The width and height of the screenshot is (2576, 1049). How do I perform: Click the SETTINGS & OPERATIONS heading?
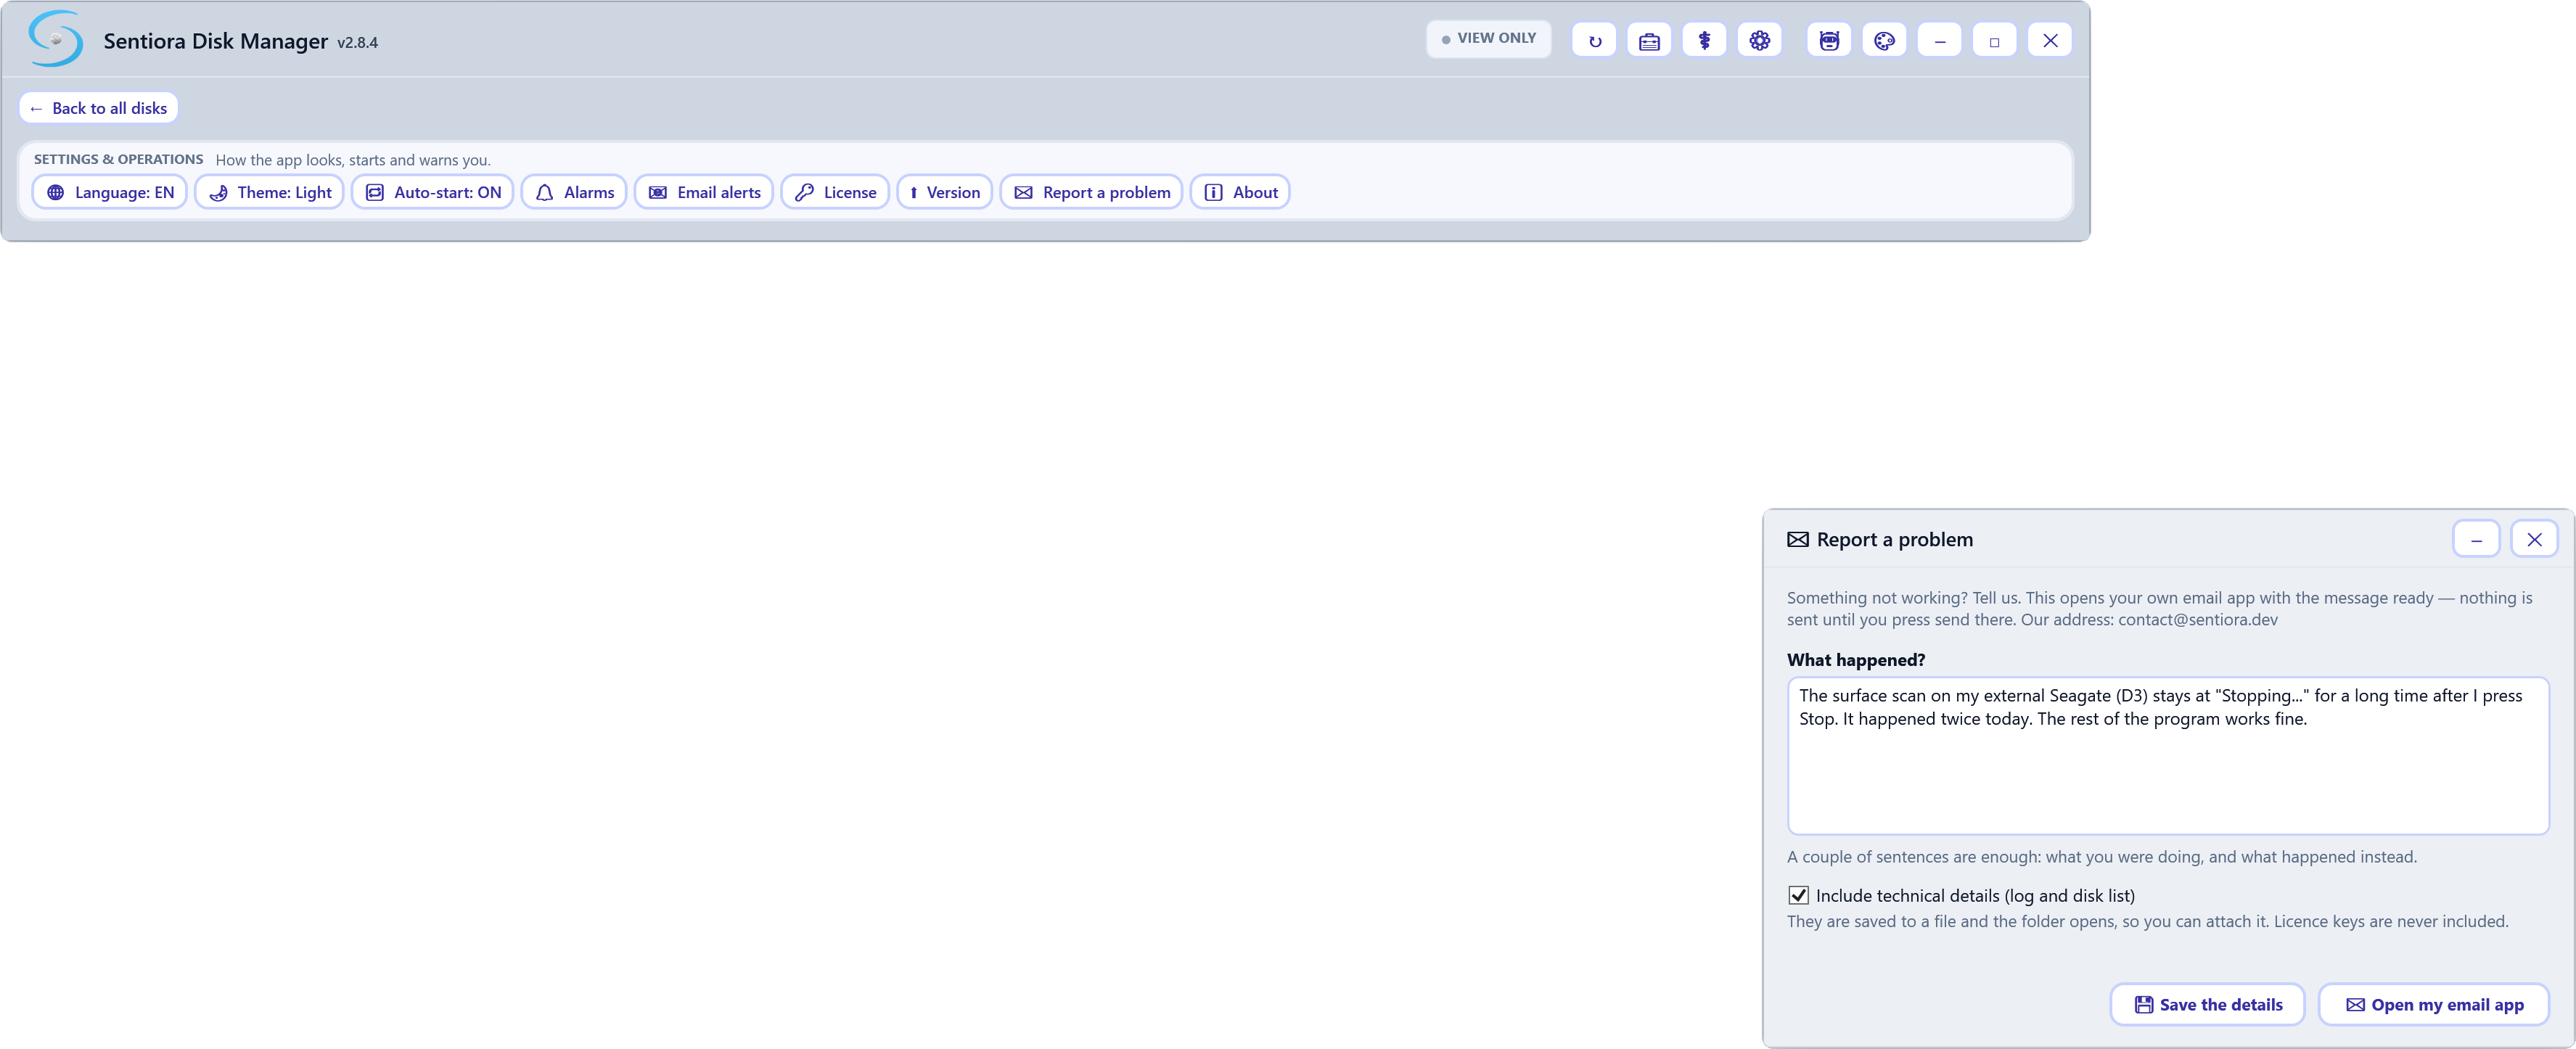click(118, 159)
